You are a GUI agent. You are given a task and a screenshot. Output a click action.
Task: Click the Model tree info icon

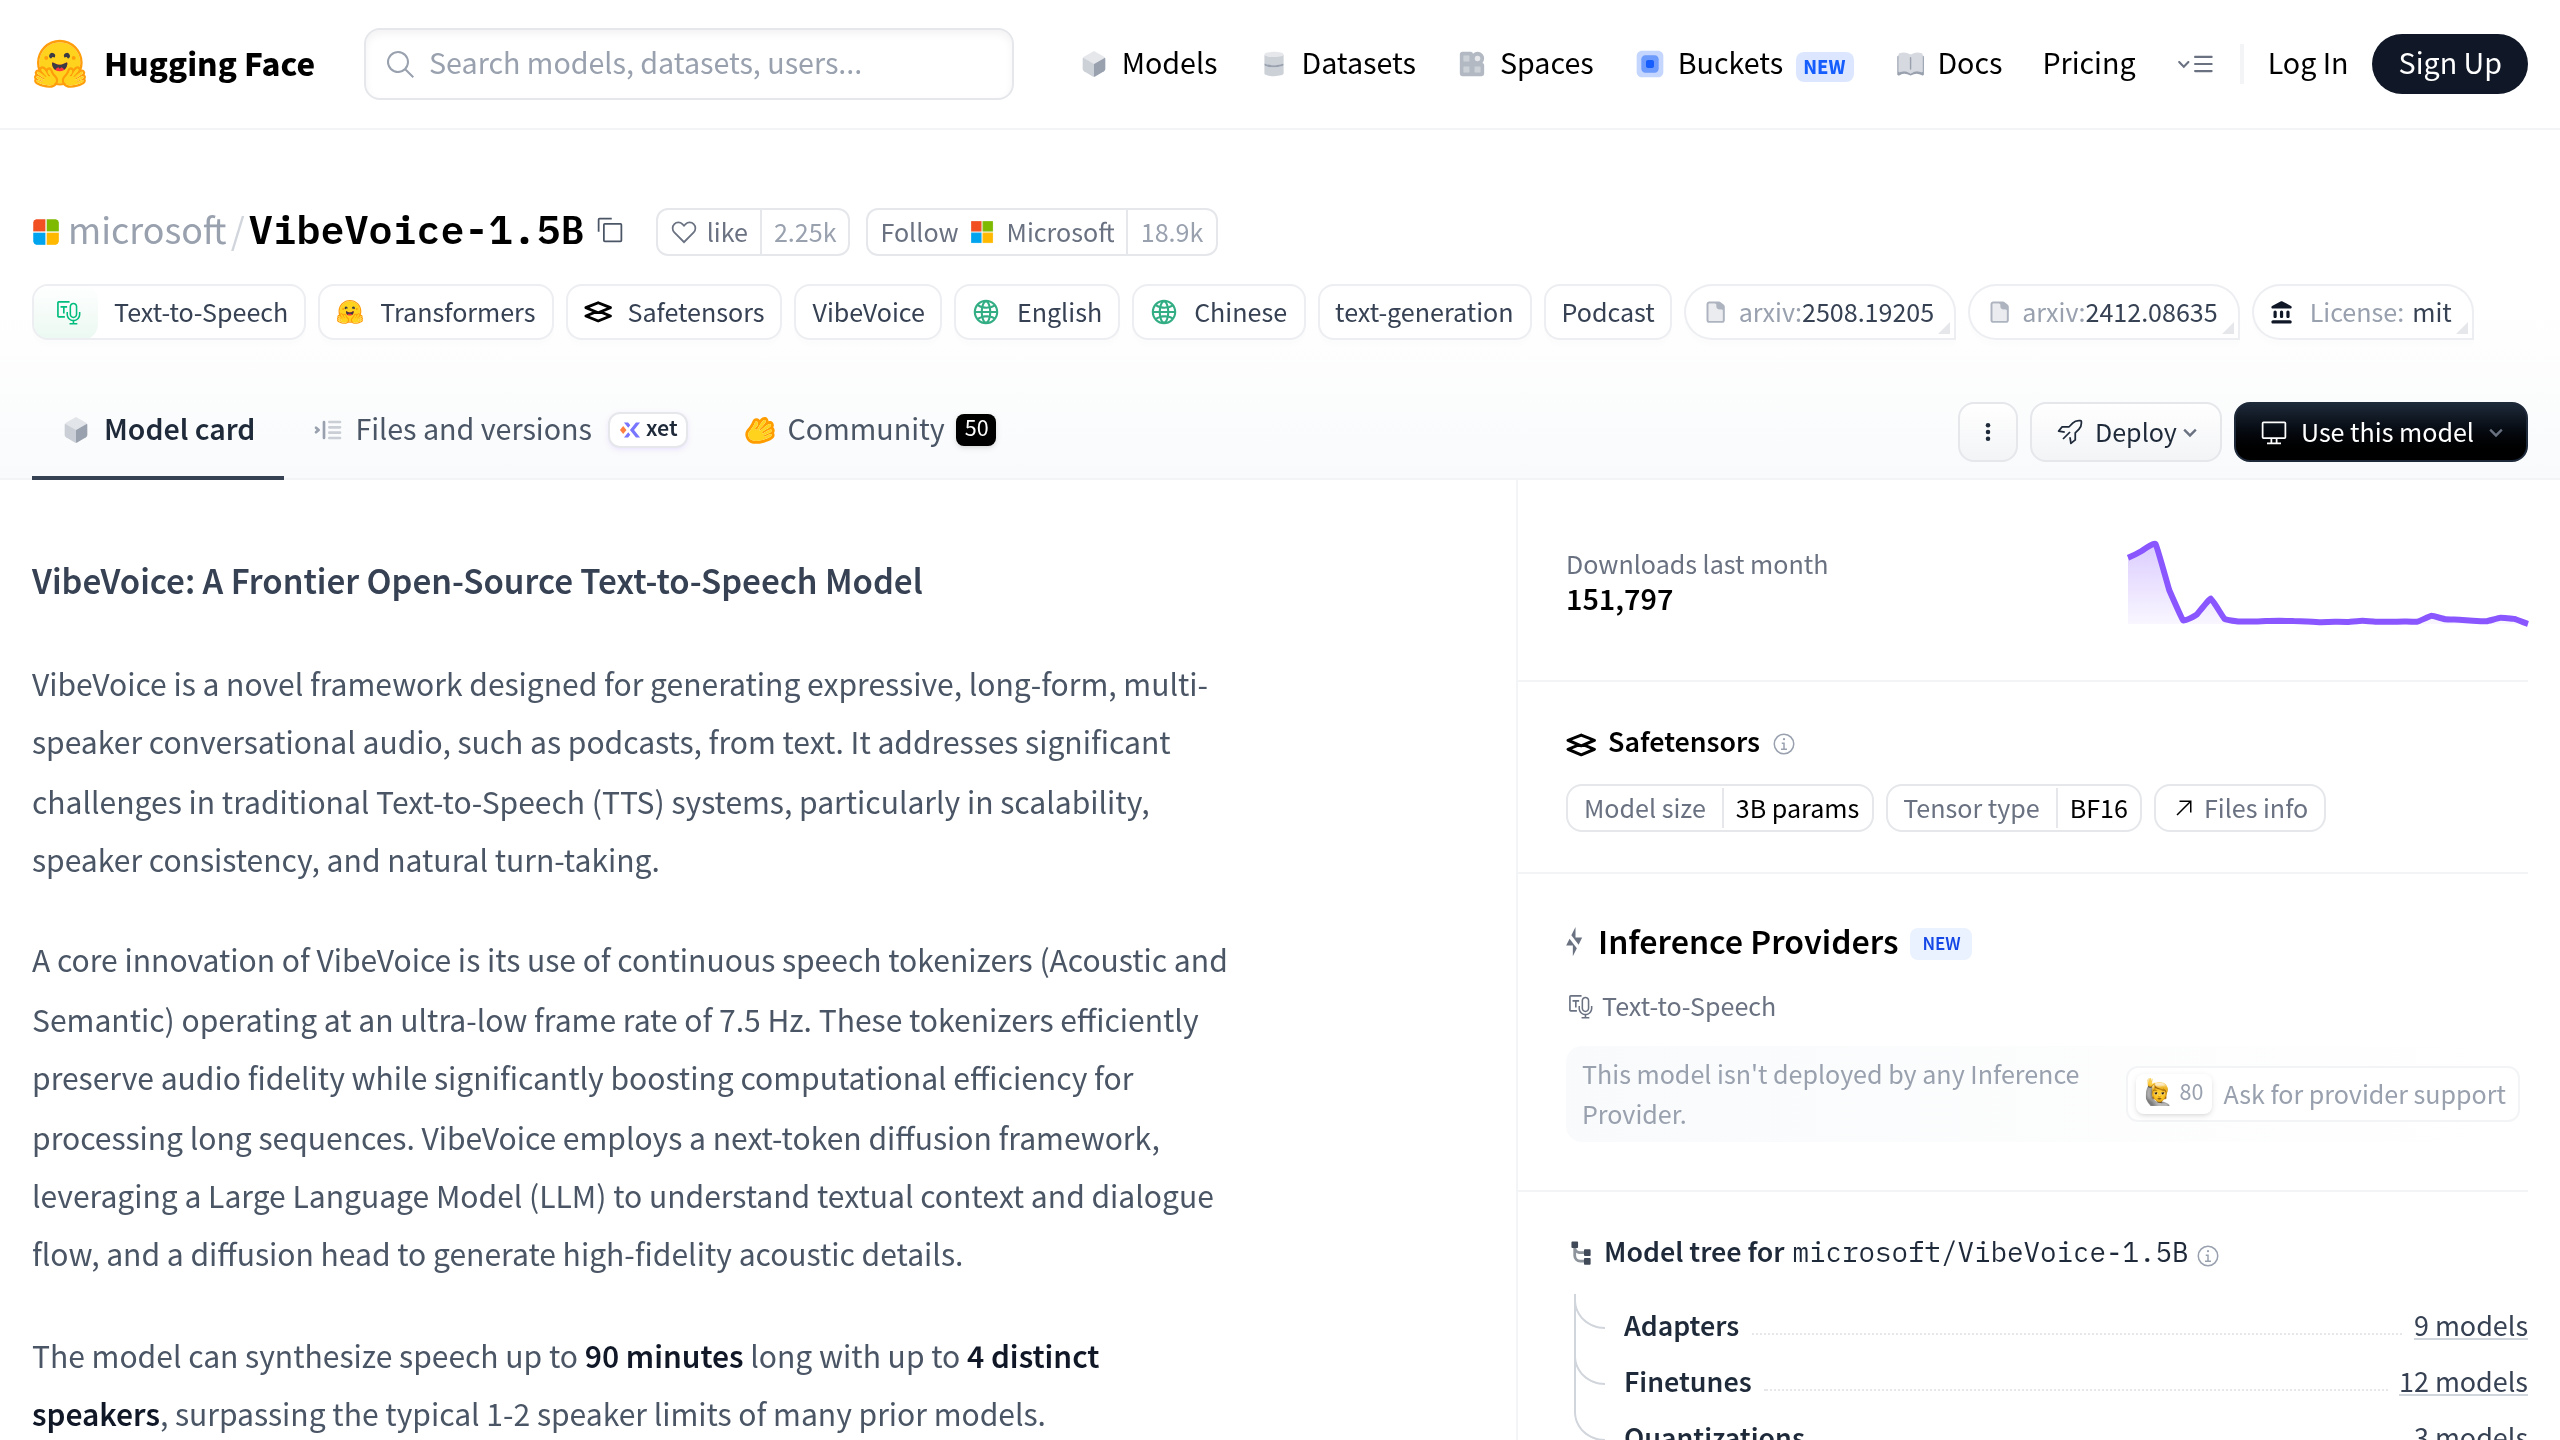(2208, 1256)
